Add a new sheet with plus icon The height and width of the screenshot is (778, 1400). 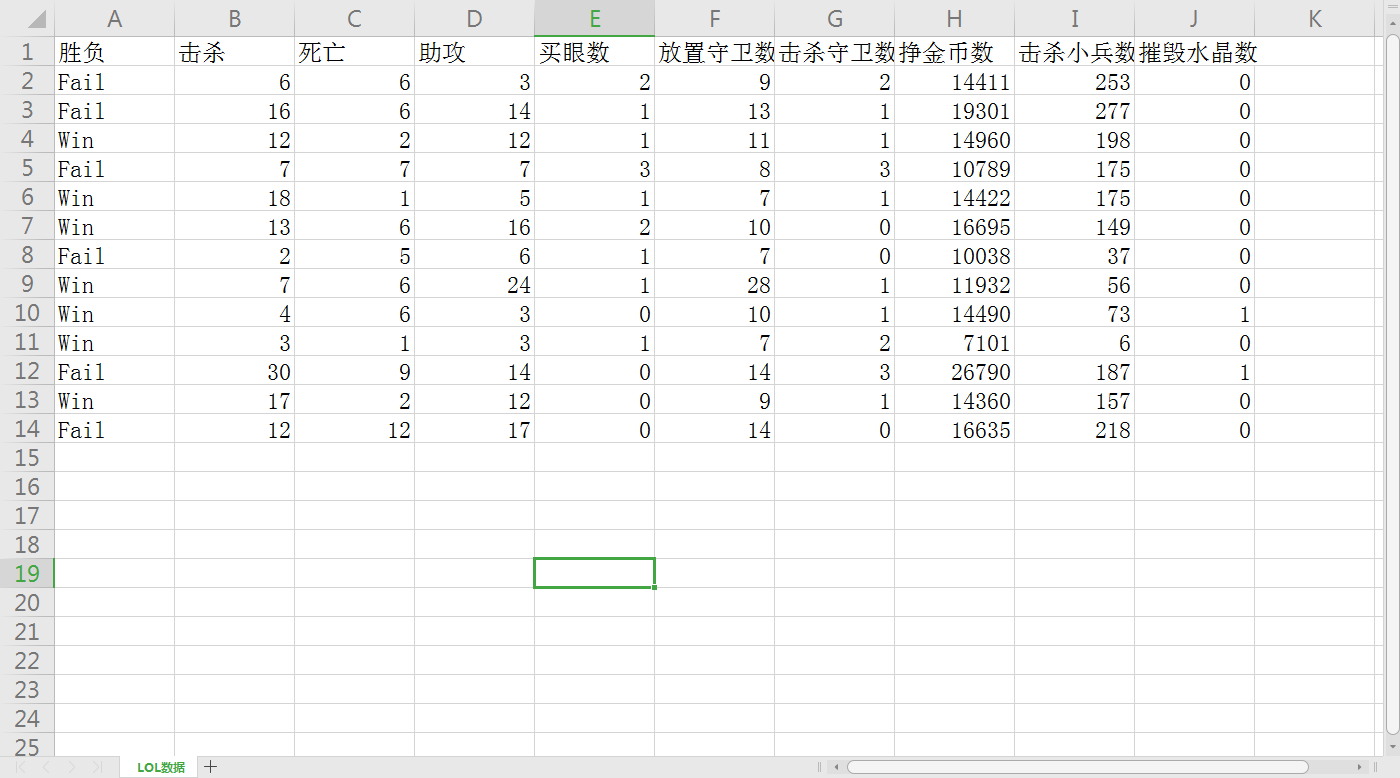(x=211, y=767)
